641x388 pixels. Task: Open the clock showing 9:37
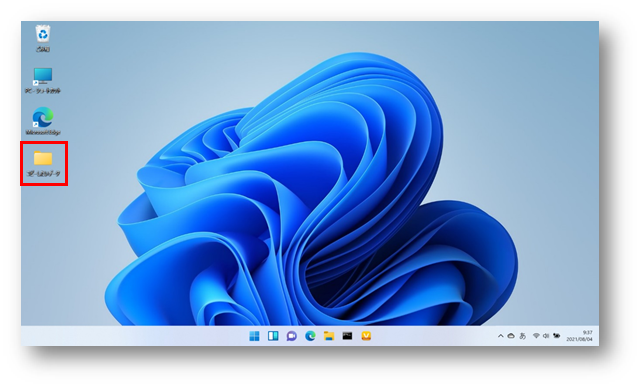(580, 336)
